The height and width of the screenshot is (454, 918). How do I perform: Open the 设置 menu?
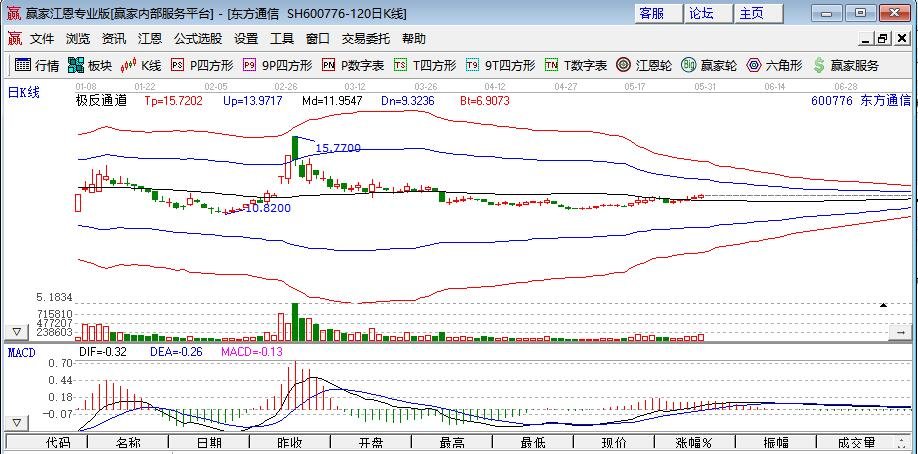tap(246, 39)
